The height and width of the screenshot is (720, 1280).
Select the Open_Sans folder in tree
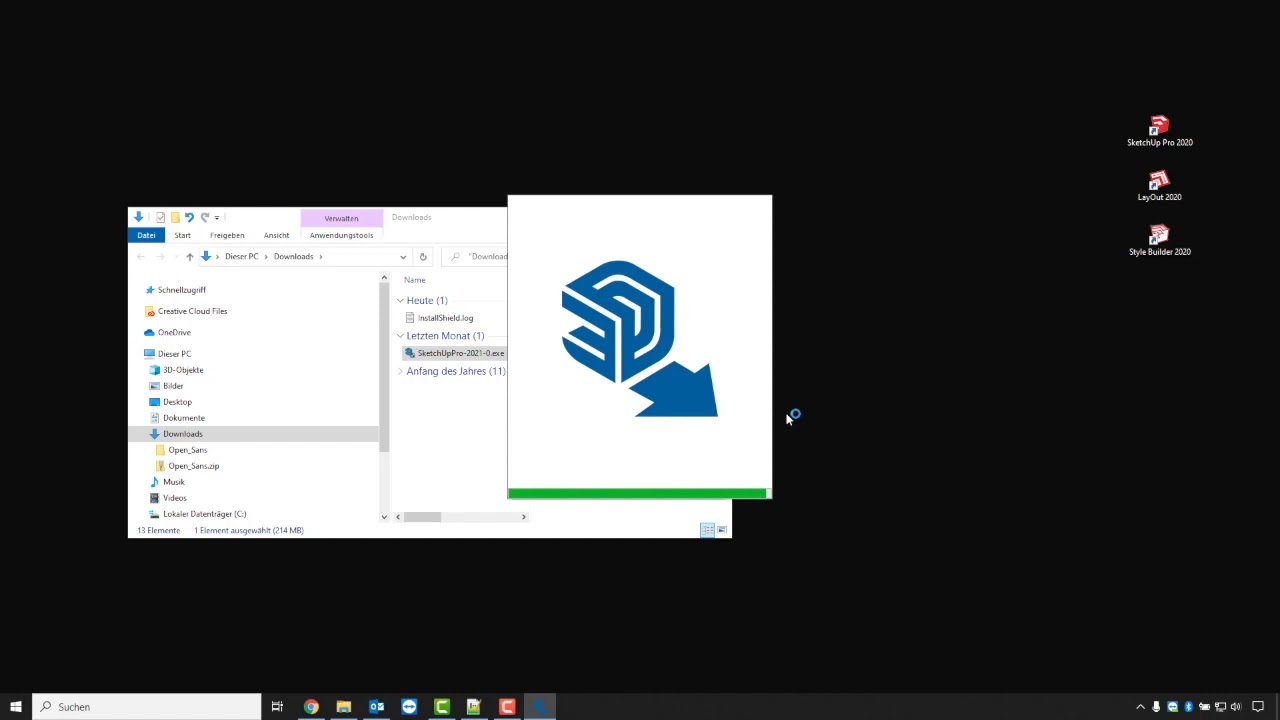(187, 450)
